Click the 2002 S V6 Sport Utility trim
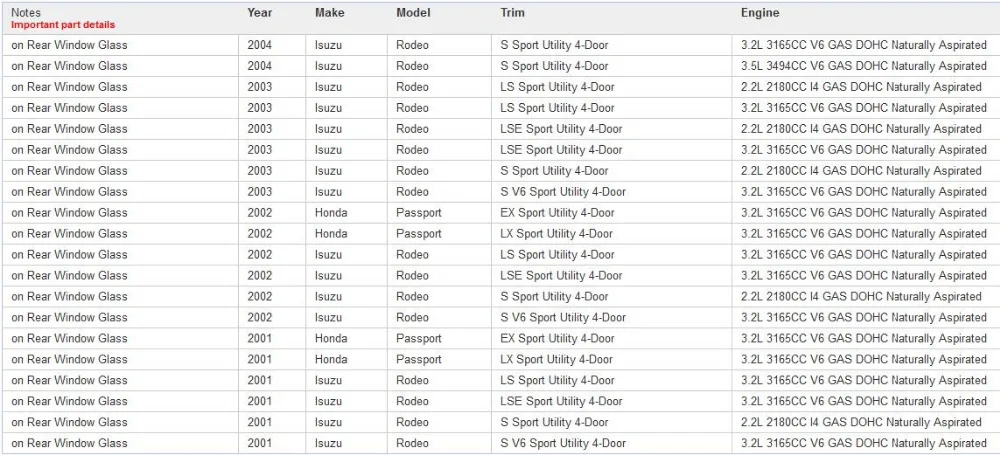 pos(563,317)
